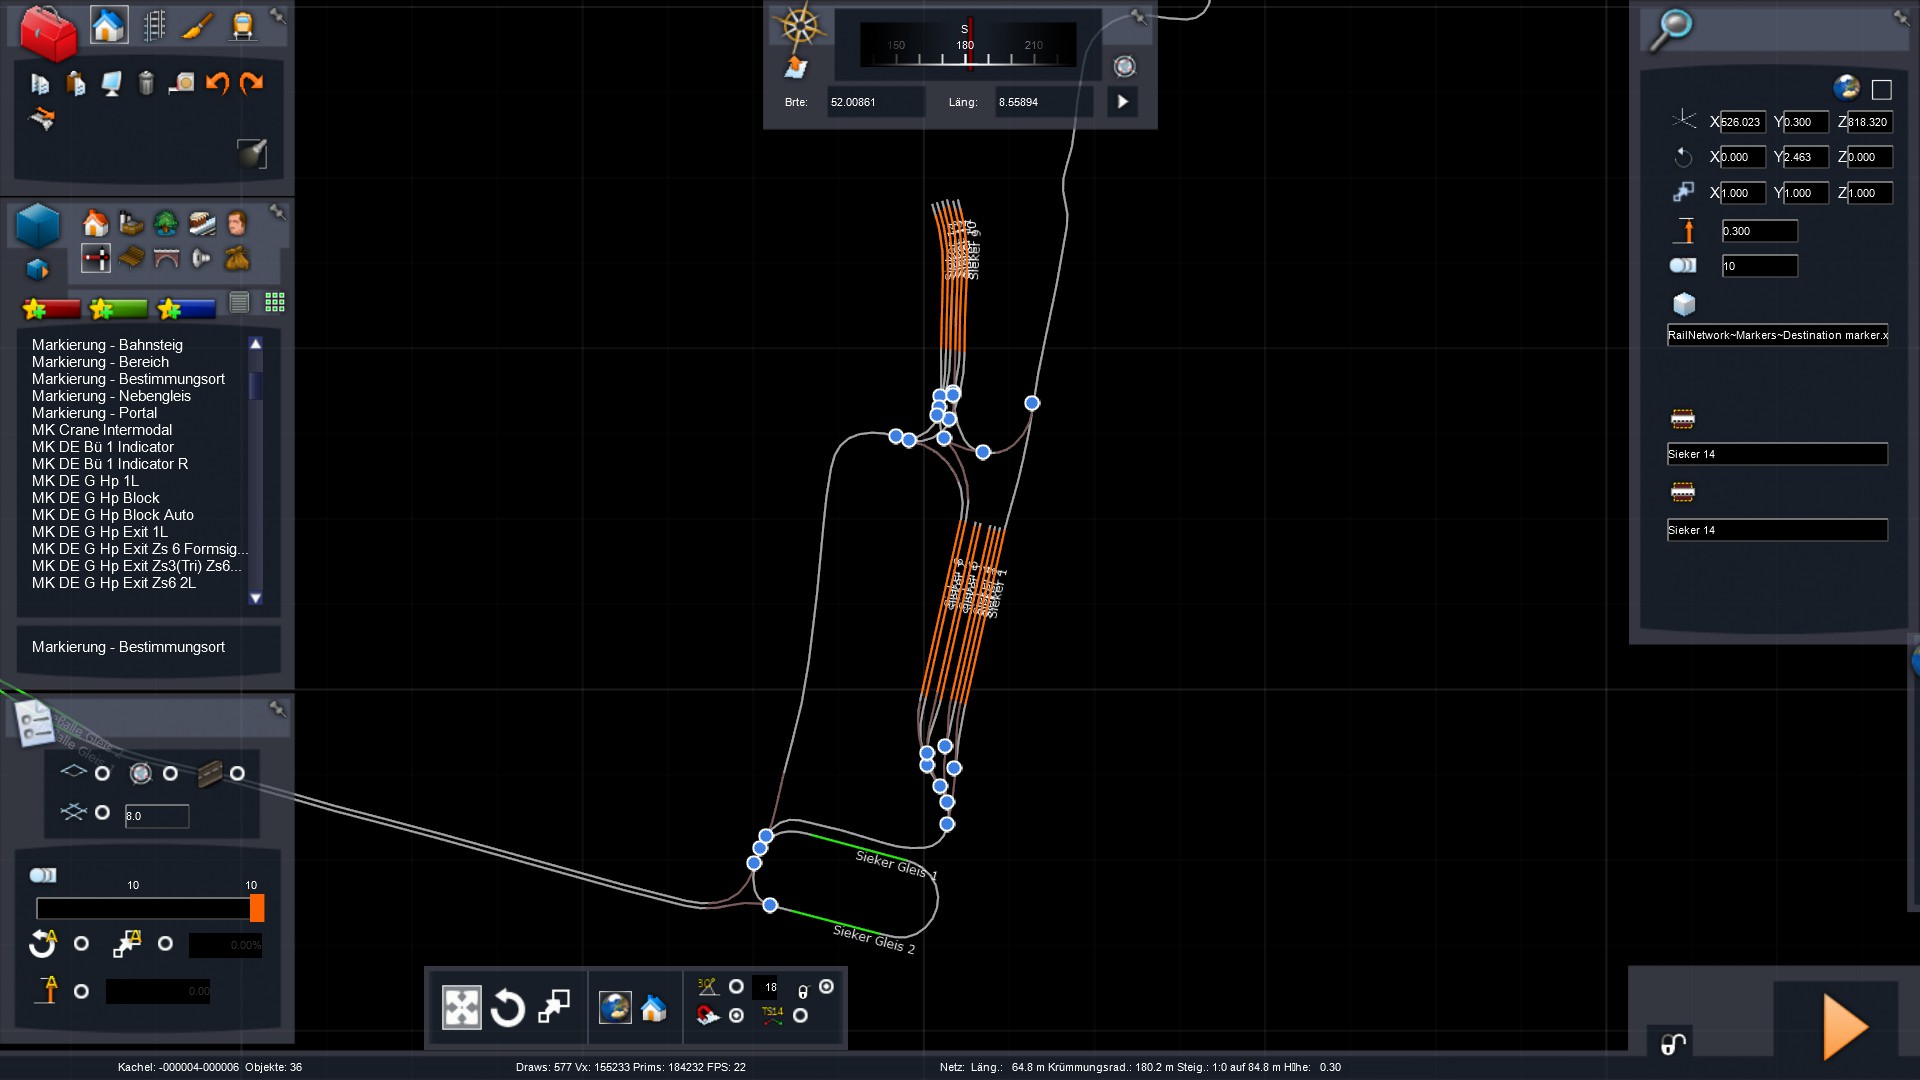Click the first Sieker 14 name field
1920x1080 pixels.
tap(1776, 454)
